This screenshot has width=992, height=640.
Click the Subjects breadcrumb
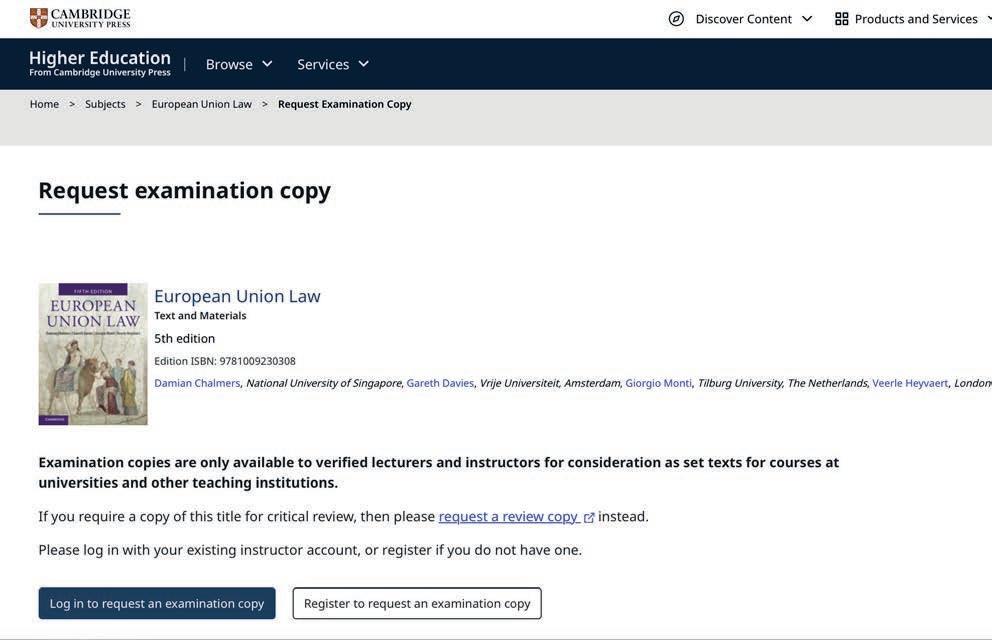105,104
